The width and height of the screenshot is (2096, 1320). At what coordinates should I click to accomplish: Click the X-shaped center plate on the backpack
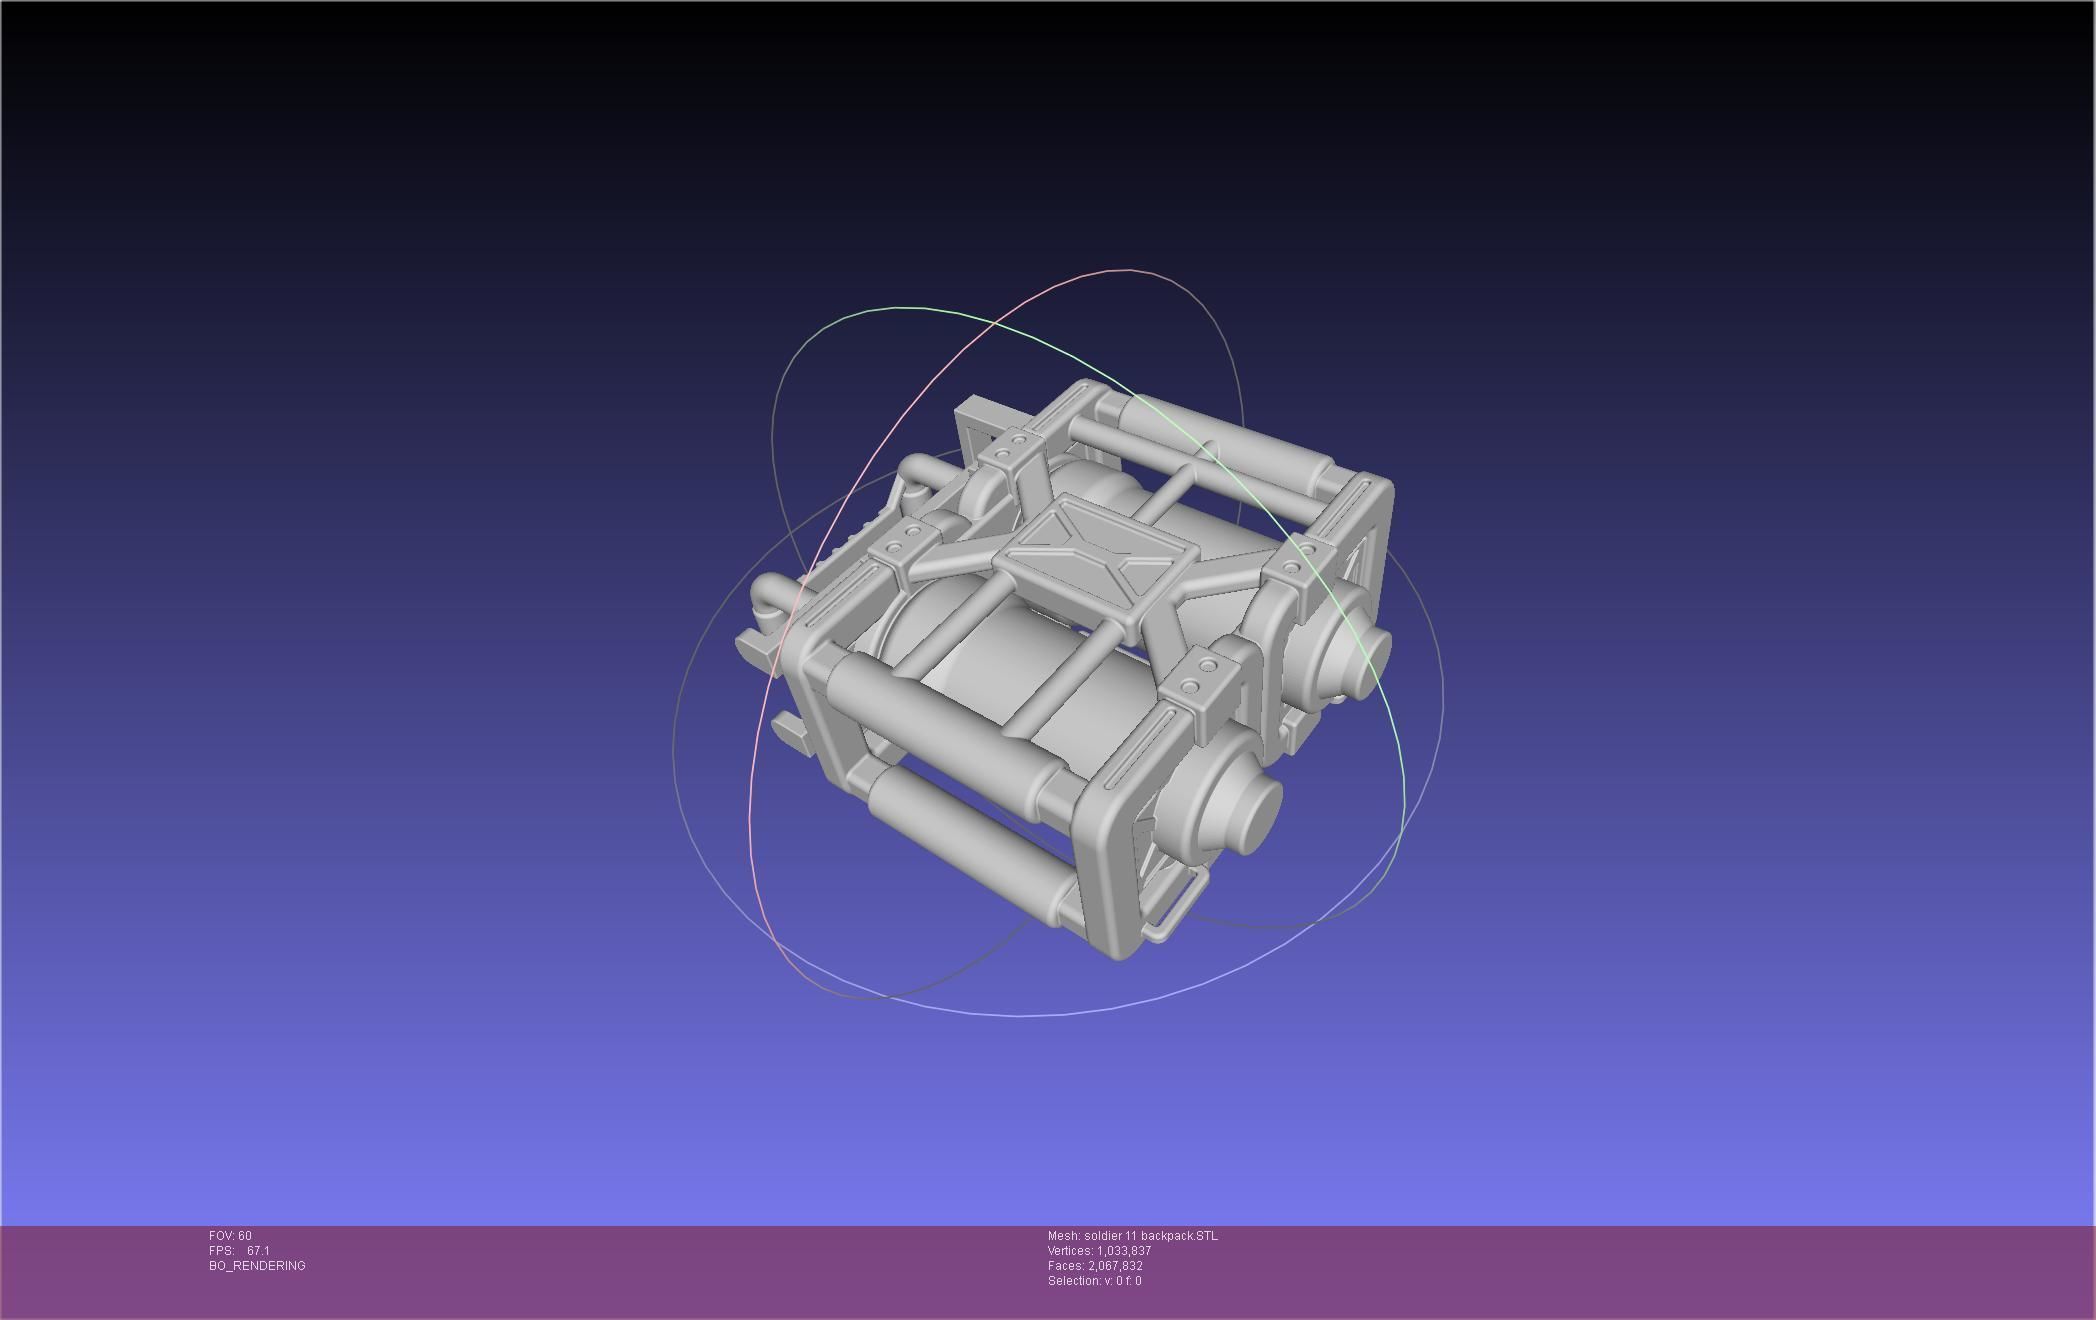point(1098,552)
